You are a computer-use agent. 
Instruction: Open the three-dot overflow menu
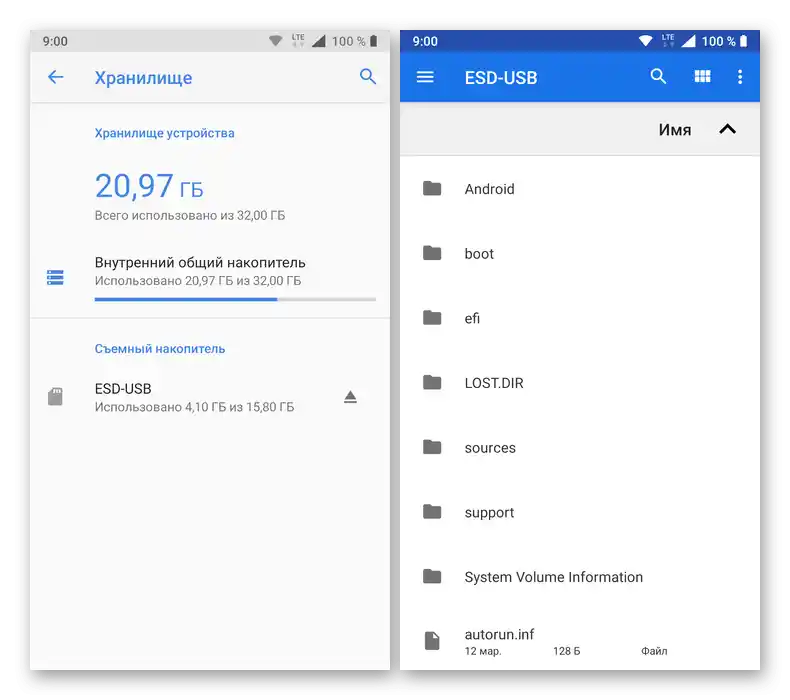[740, 77]
